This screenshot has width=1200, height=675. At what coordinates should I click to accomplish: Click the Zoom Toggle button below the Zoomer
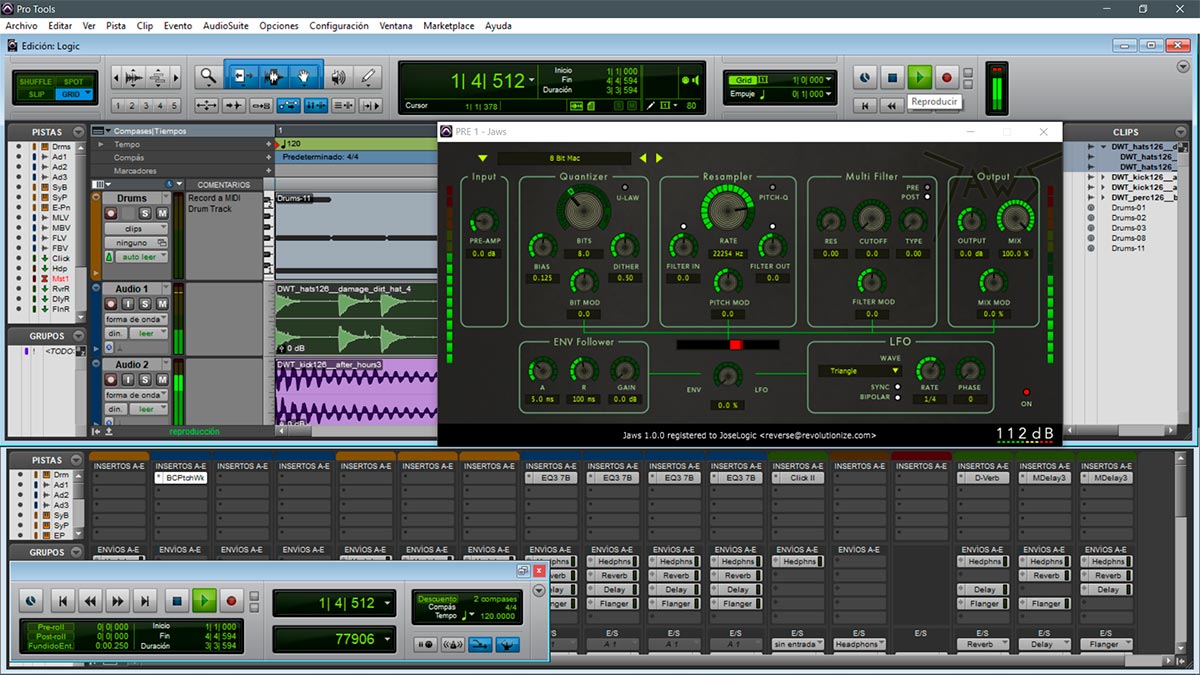click(207, 105)
